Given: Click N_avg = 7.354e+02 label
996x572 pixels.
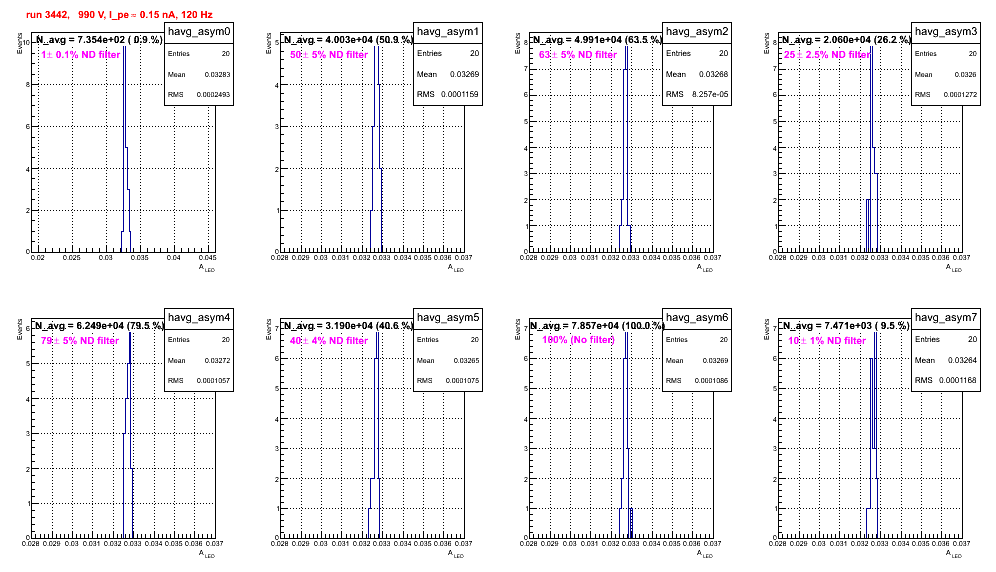Looking at the screenshot, I should (99, 39).
